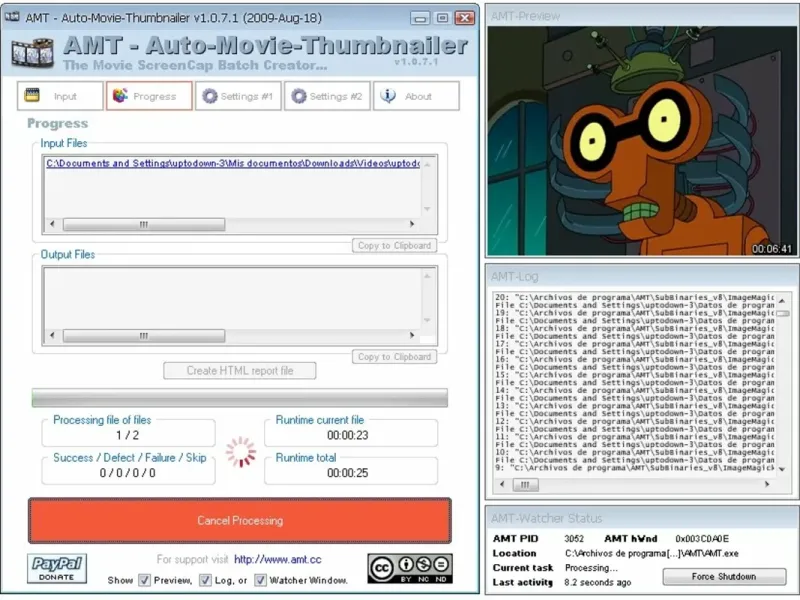This screenshot has width=800, height=600.
Task: Click Output Files scroll left arrow
Action: point(52,335)
